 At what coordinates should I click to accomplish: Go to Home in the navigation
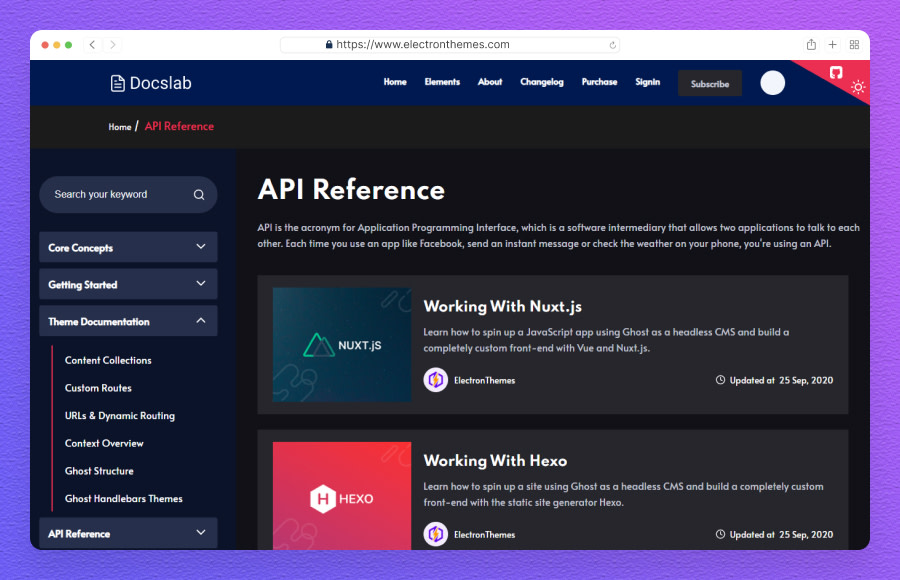[x=395, y=82]
